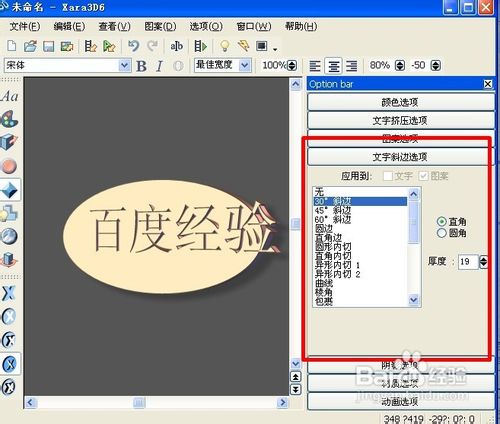Expand the 颜色选项 panel

pyautogui.click(x=400, y=102)
